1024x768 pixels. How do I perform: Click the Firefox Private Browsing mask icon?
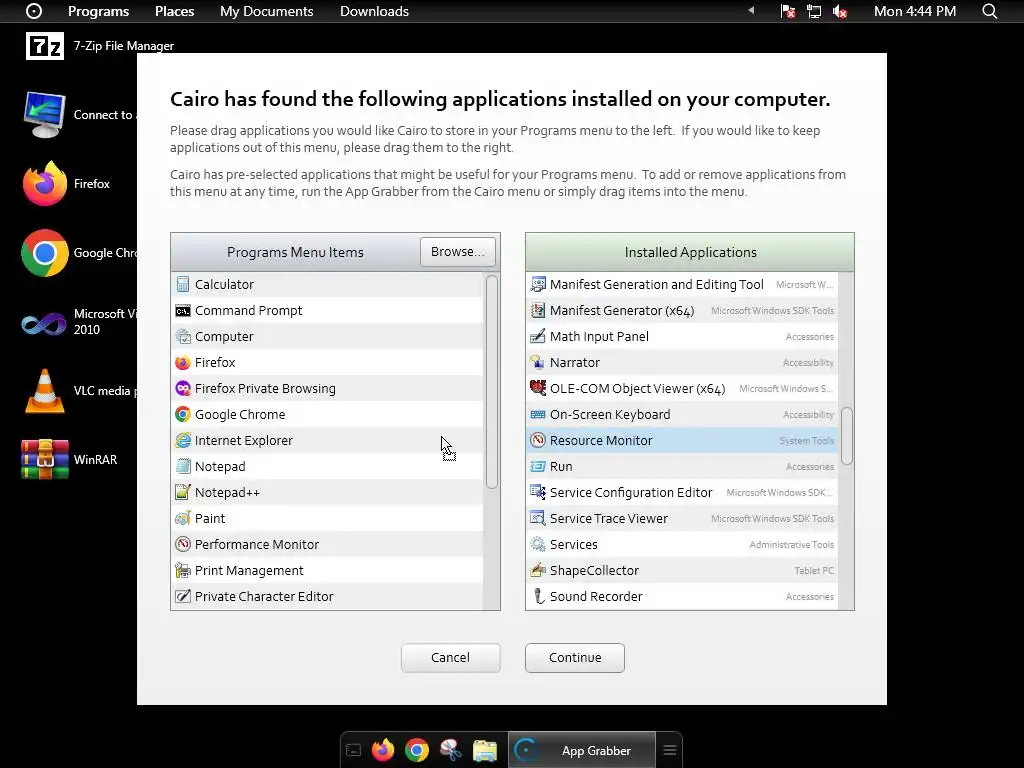[x=183, y=389]
